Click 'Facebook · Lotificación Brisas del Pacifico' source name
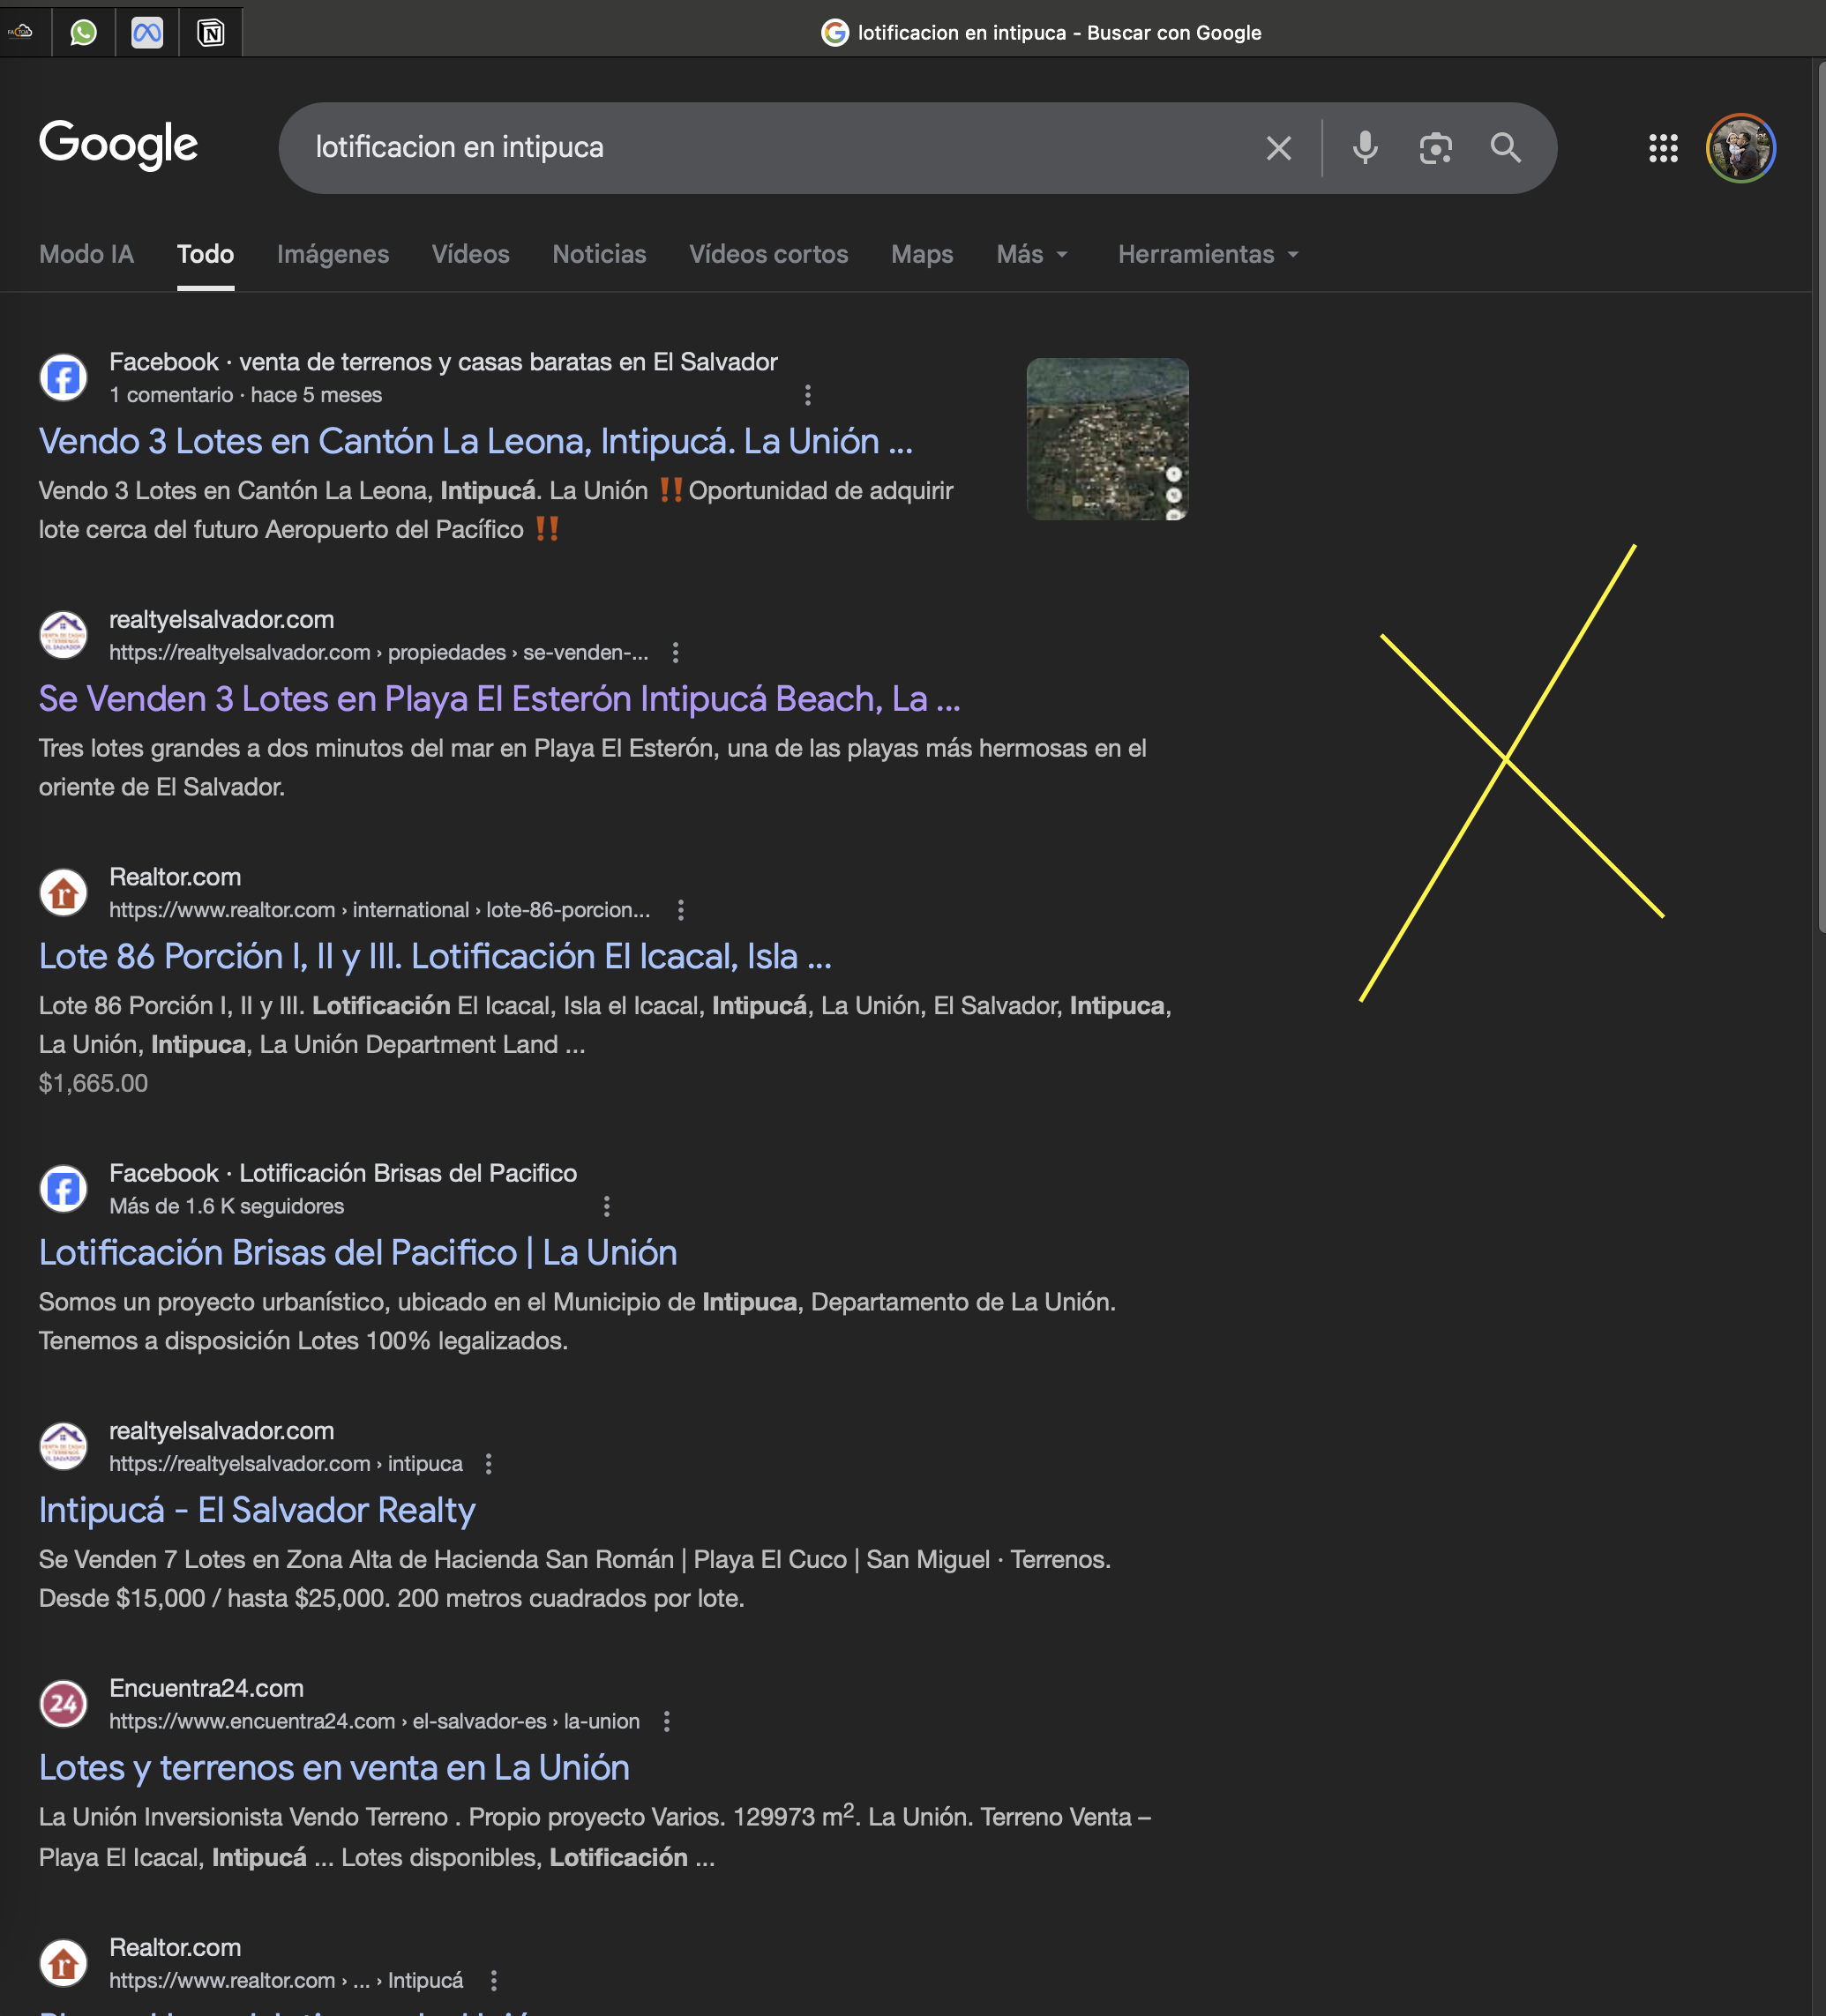 343,1173
